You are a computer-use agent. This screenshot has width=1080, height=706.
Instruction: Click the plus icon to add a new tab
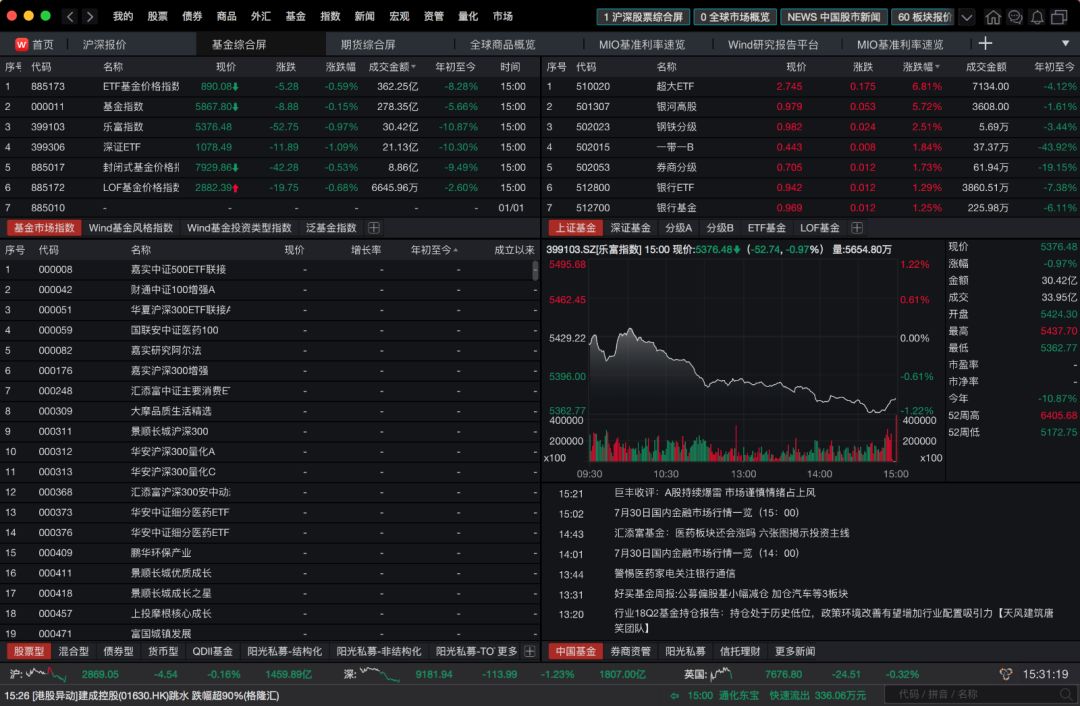coord(983,44)
